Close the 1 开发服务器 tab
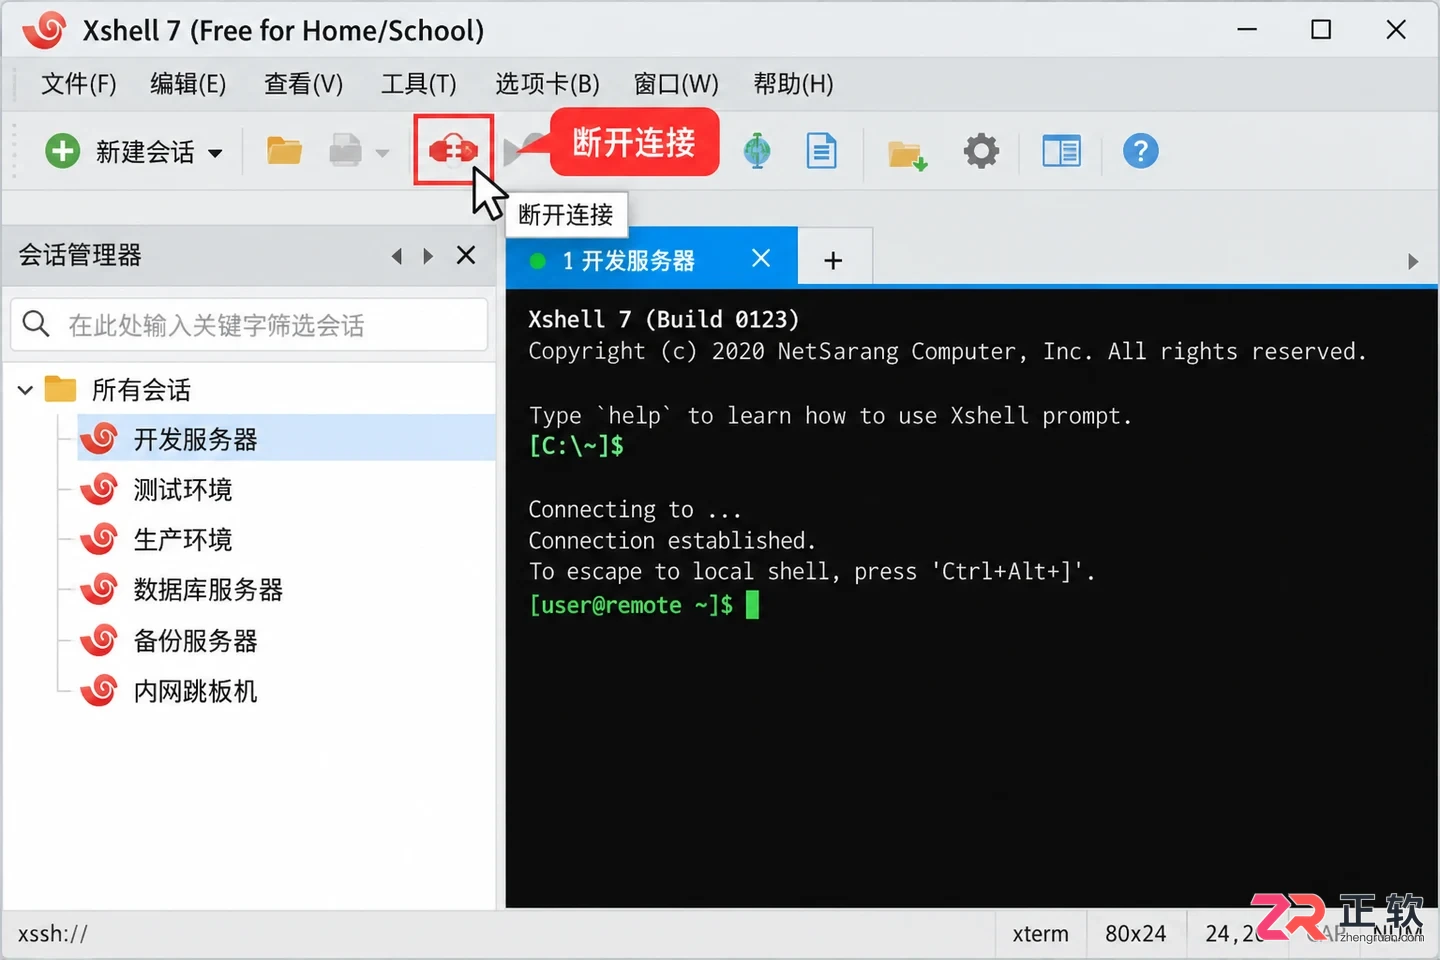The width and height of the screenshot is (1440, 960). [x=761, y=259]
